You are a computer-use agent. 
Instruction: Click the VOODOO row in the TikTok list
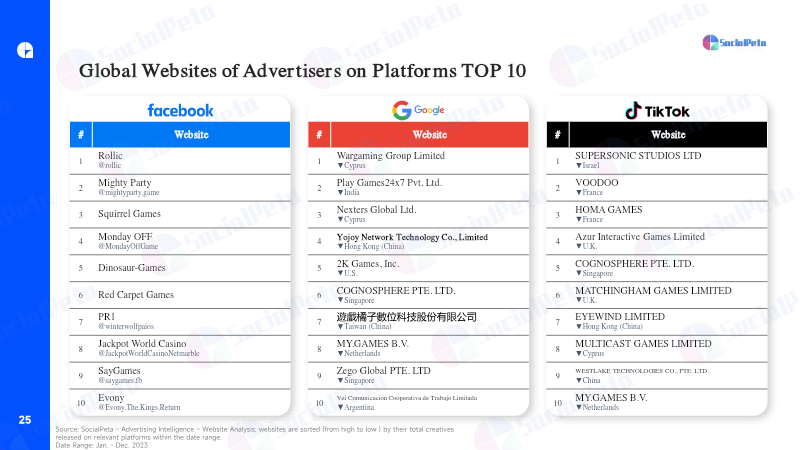657,188
